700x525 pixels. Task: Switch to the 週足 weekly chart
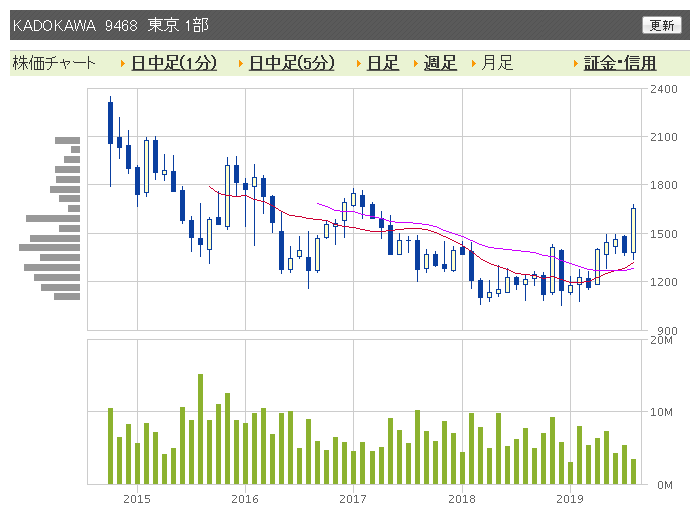point(440,63)
